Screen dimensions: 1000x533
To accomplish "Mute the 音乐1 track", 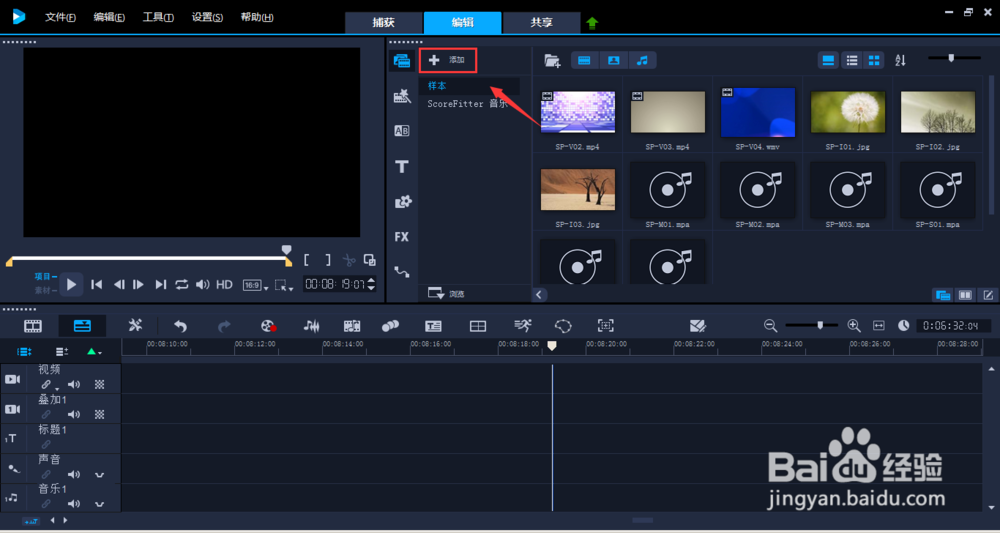I will click(74, 504).
